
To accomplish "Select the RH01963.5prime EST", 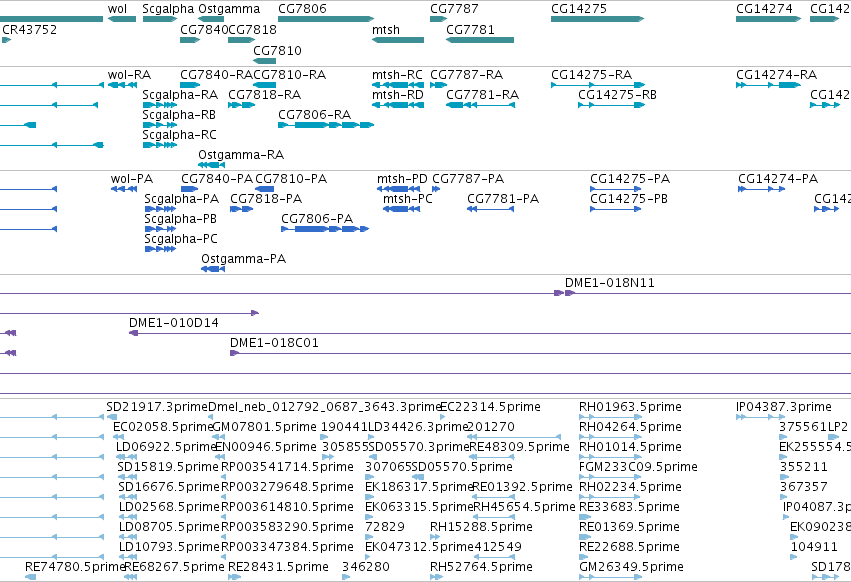I will click(x=610, y=417).
